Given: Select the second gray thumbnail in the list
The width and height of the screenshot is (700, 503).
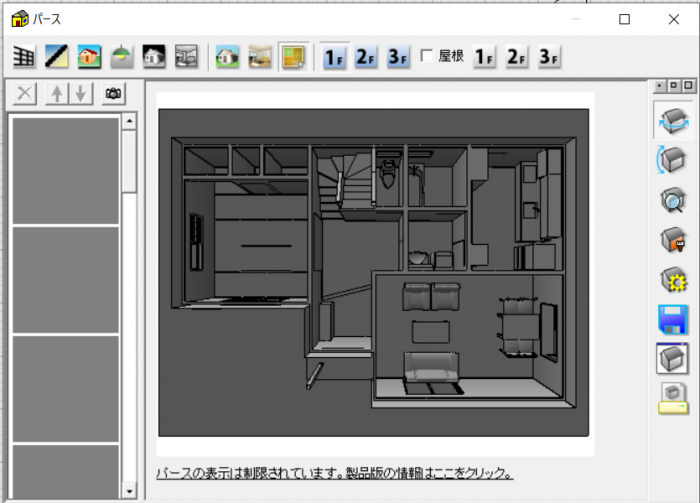Looking at the screenshot, I should [66, 280].
